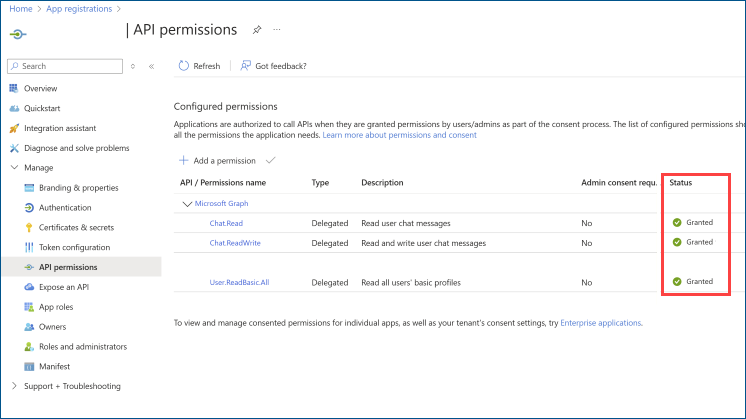Open Certificates & secrets

tap(77, 228)
